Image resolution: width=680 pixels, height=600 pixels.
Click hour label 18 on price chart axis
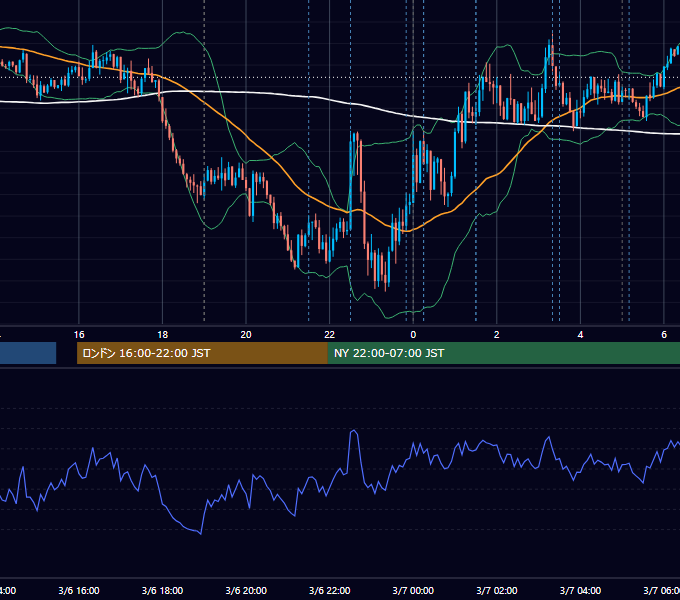pos(163,335)
